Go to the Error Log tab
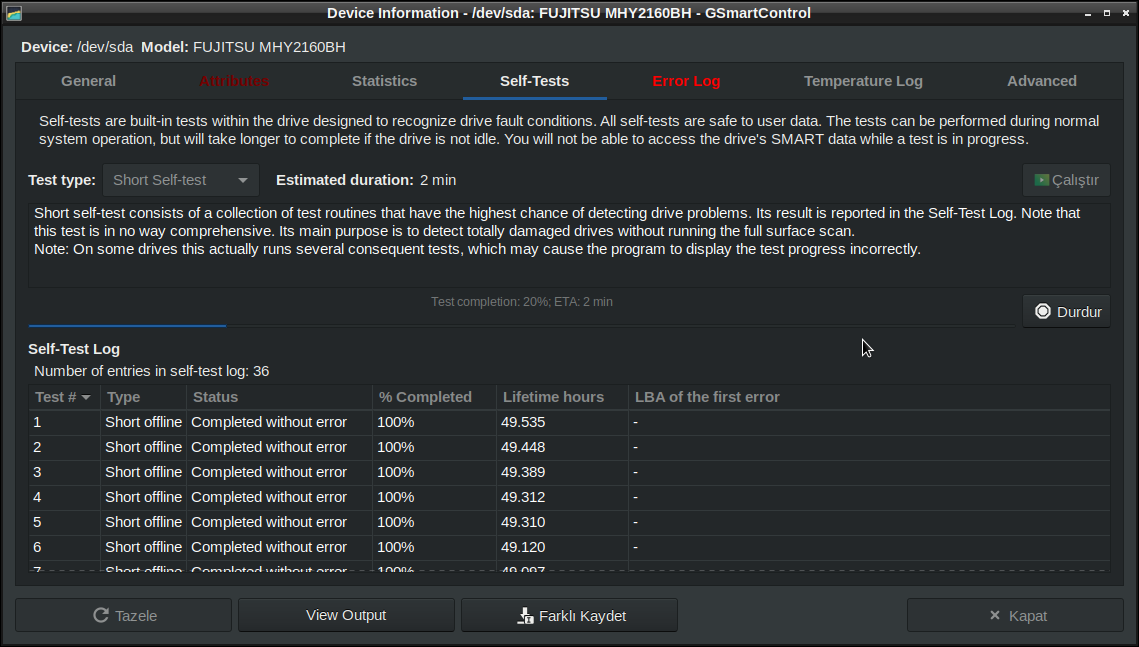The image size is (1139, 647). click(686, 81)
